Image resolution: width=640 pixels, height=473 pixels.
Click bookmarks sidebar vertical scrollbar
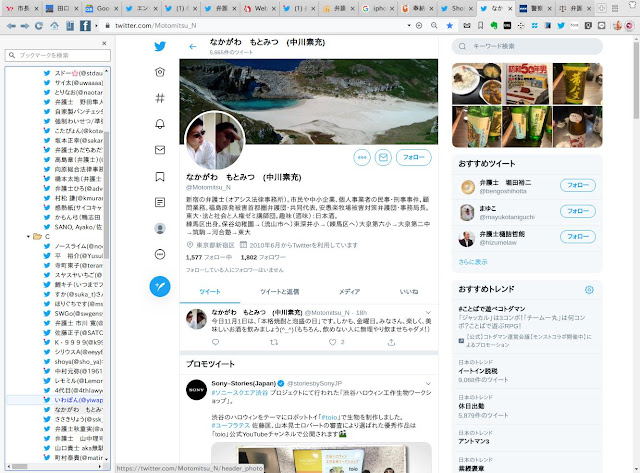pos(107,196)
